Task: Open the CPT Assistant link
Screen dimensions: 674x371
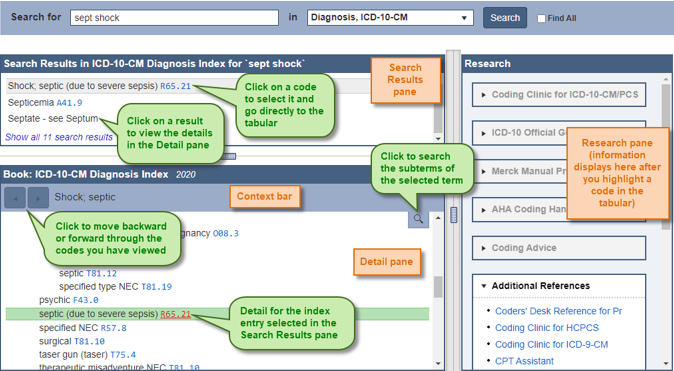Action: click(524, 361)
